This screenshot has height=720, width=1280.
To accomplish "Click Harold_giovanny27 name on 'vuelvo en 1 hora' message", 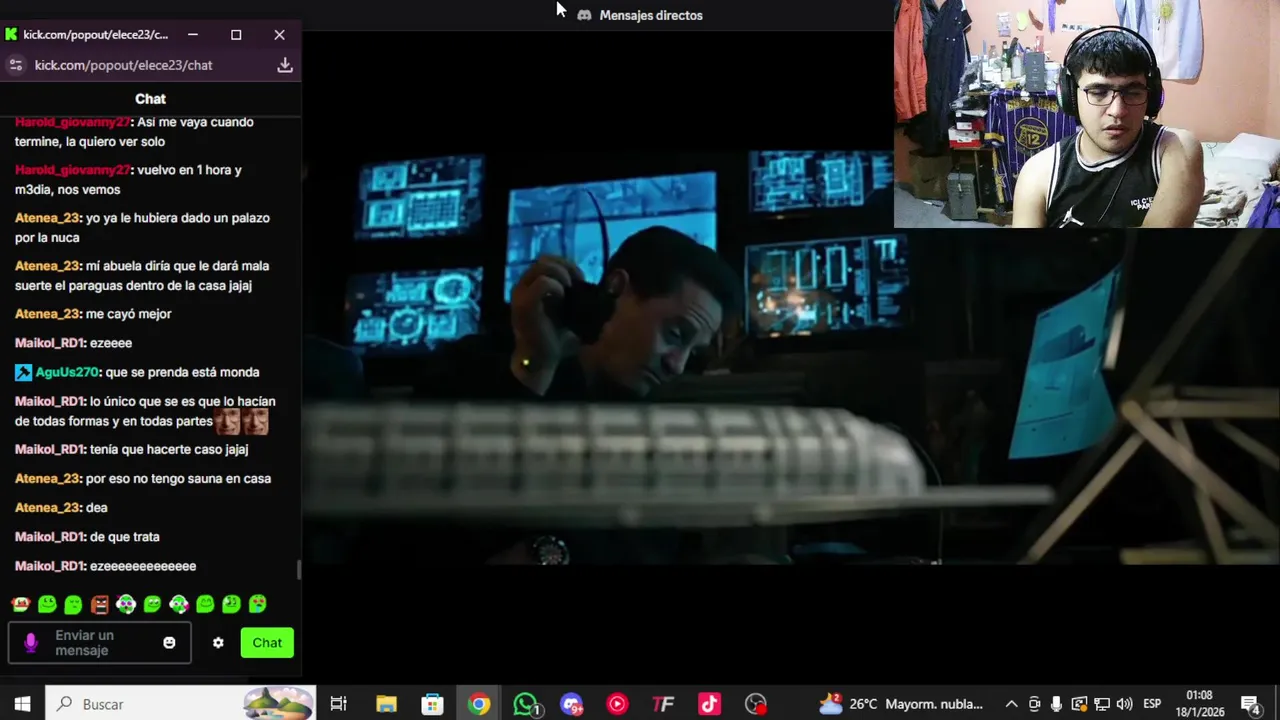I will point(72,170).
